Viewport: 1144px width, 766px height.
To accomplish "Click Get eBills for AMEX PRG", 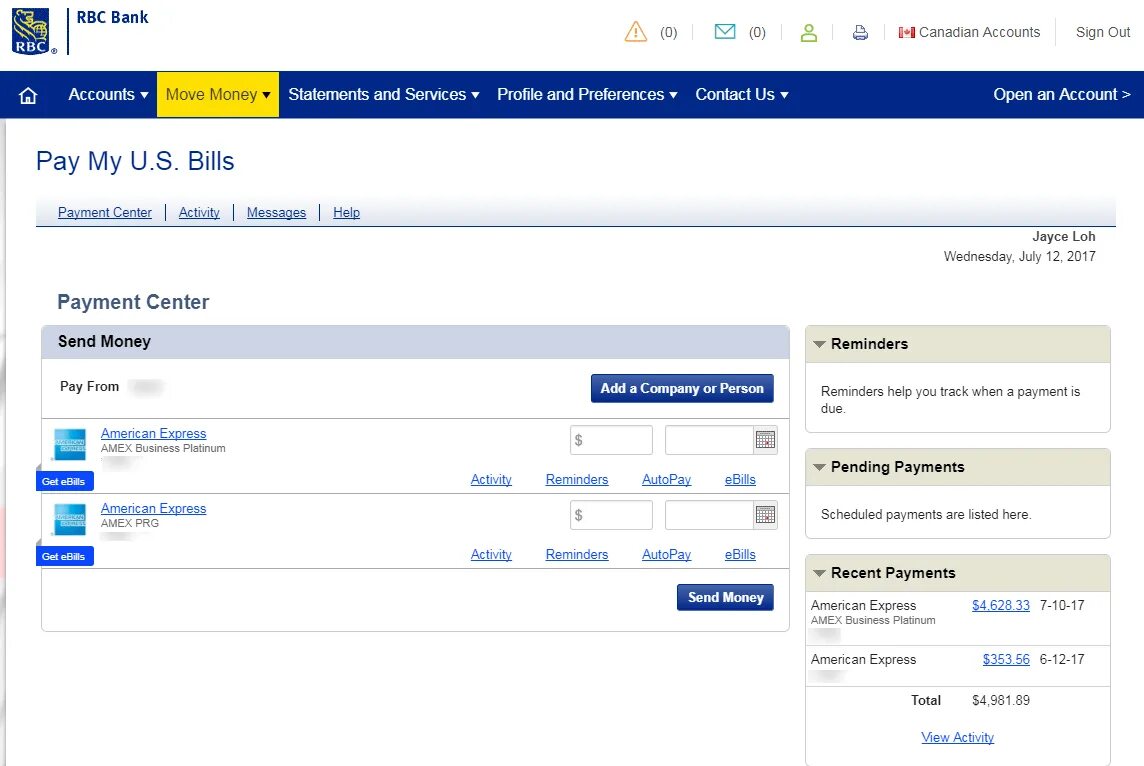I will (64, 557).
